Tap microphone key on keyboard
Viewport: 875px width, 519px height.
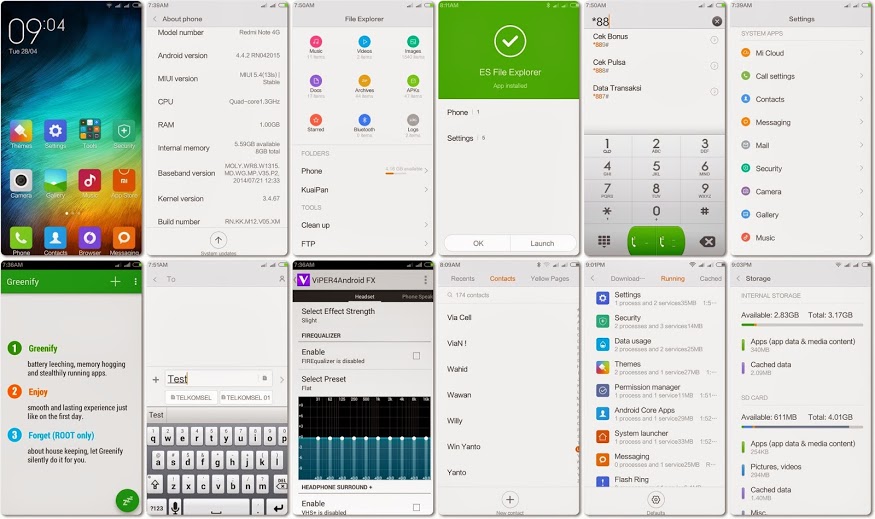pos(175,507)
